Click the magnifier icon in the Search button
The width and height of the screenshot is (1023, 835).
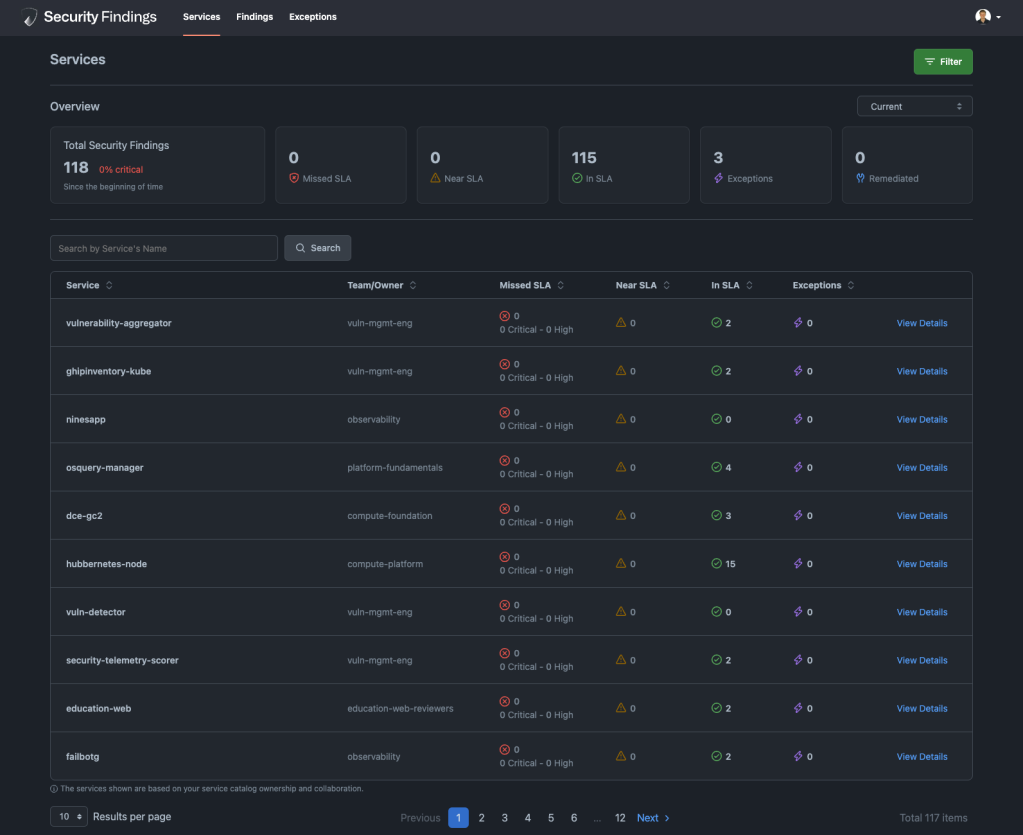[301, 247]
